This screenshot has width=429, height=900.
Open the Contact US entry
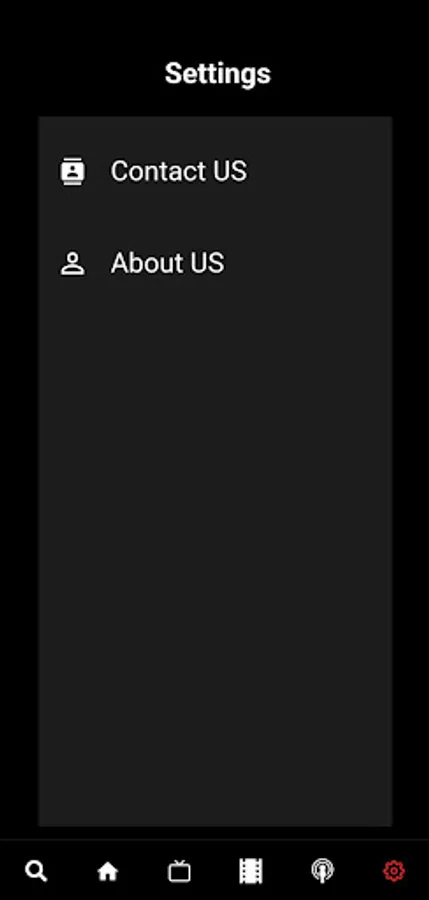point(215,171)
